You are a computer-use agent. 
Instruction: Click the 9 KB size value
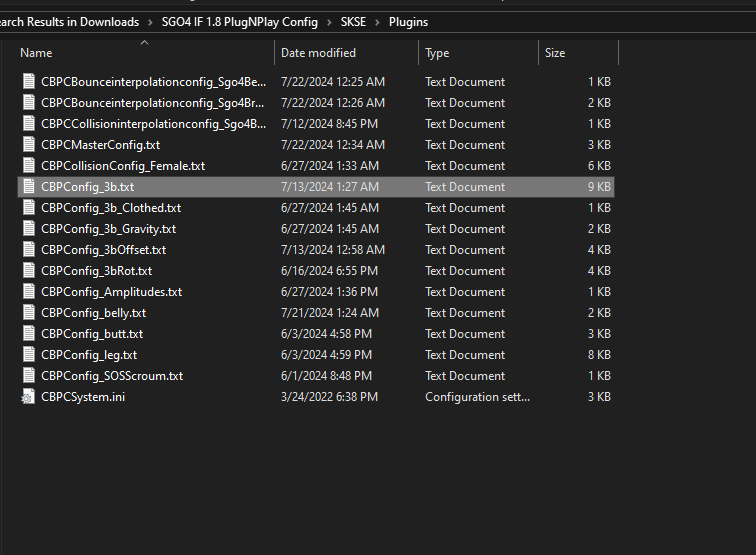[x=599, y=187]
